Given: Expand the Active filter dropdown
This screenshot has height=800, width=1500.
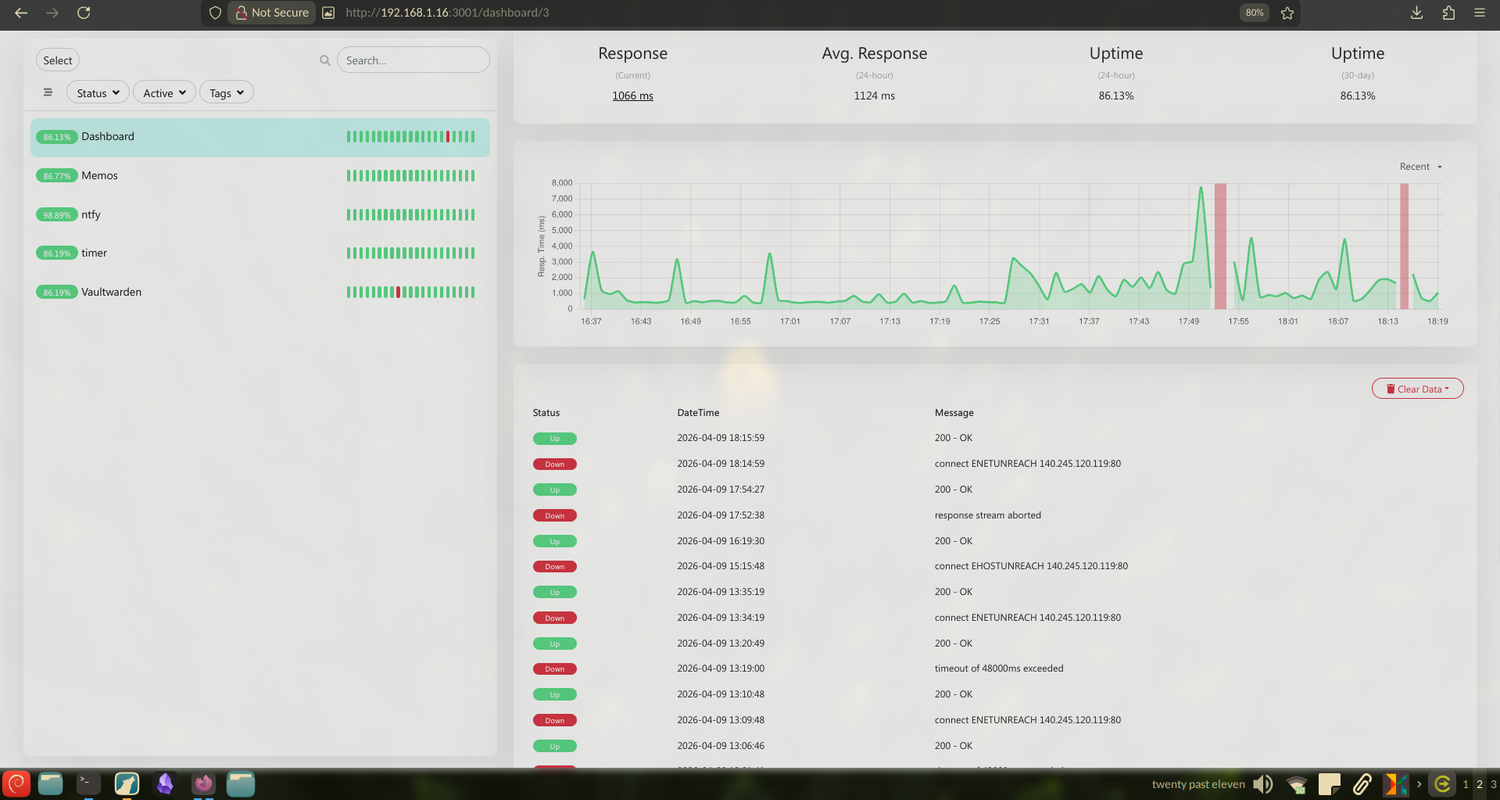Looking at the screenshot, I should click(164, 92).
